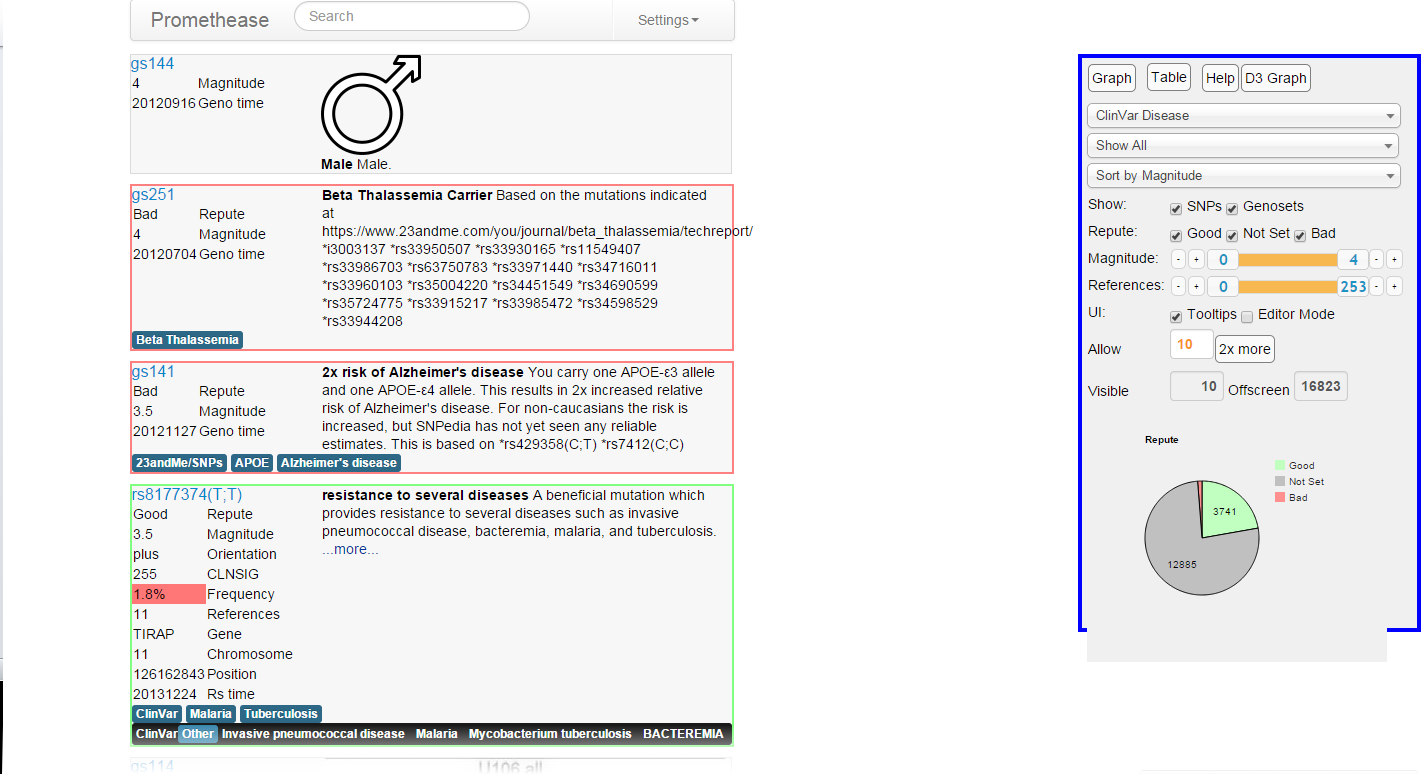Click the Malaria tag on rs8177374
The image size is (1426, 774).
(x=210, y=714)
